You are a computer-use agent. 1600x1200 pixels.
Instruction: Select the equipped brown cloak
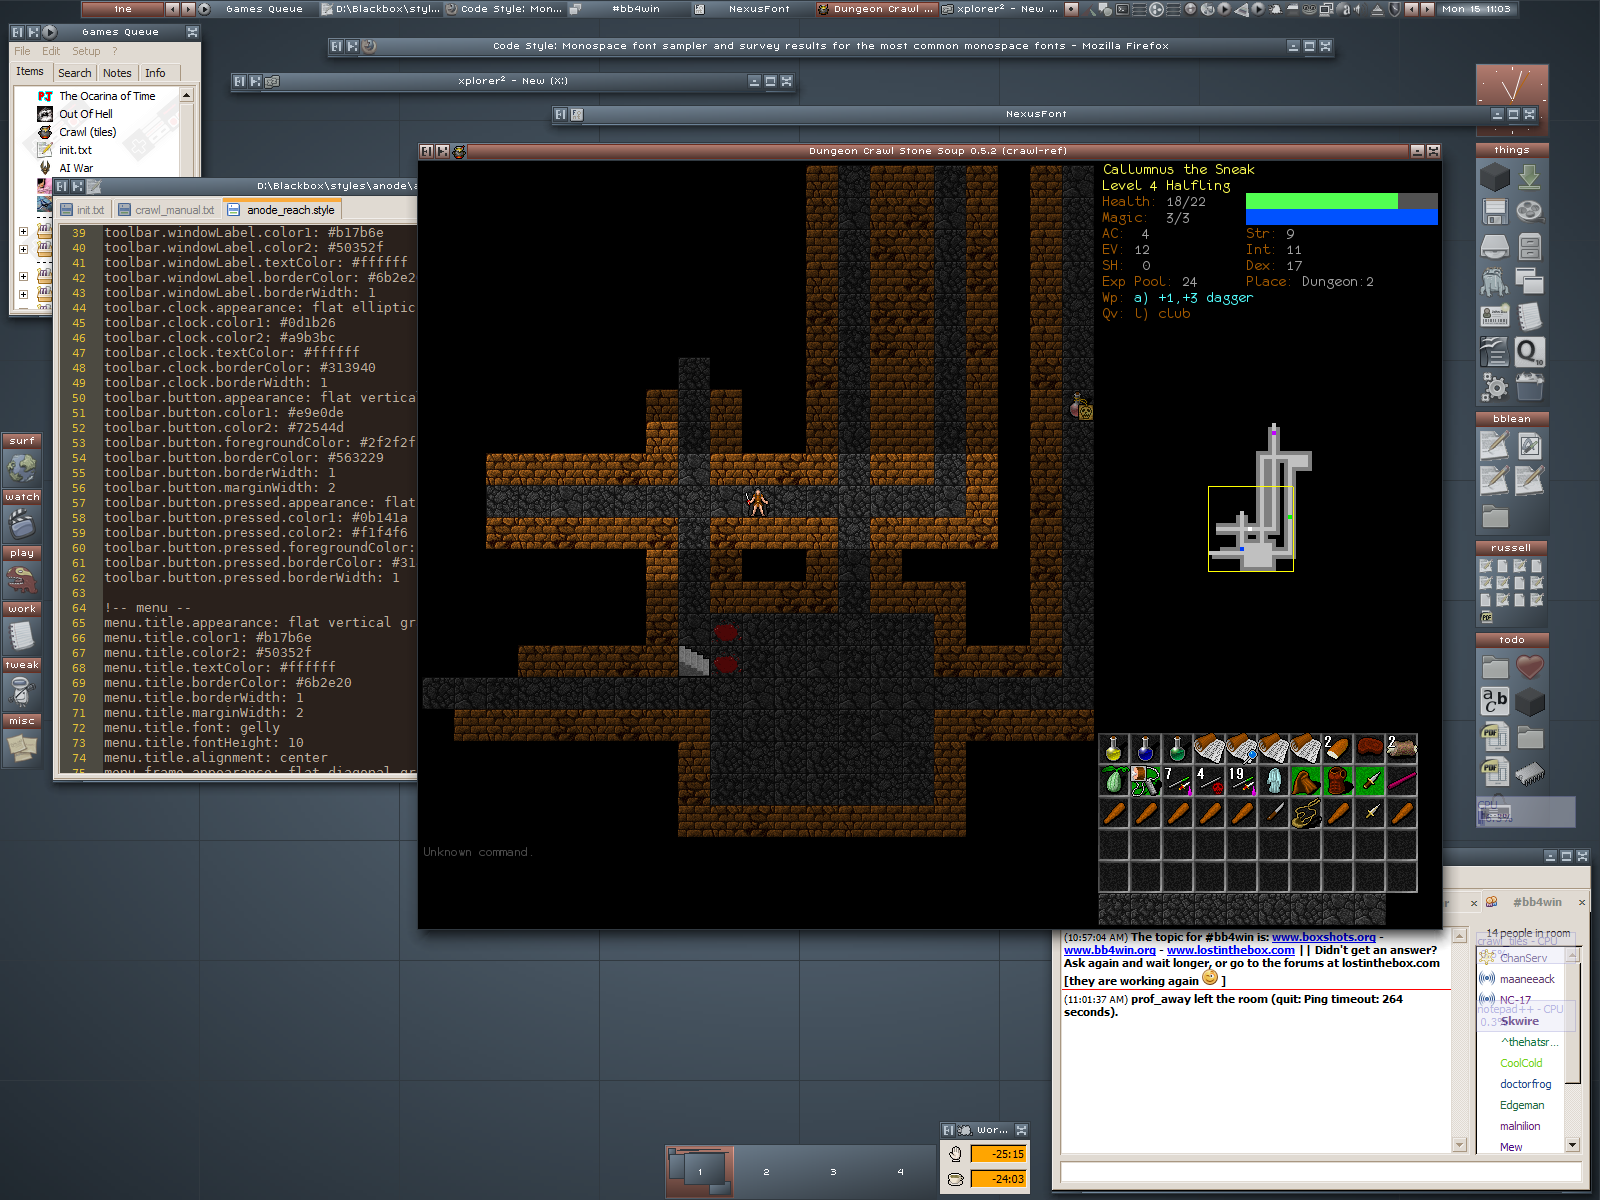(1306, 781)
